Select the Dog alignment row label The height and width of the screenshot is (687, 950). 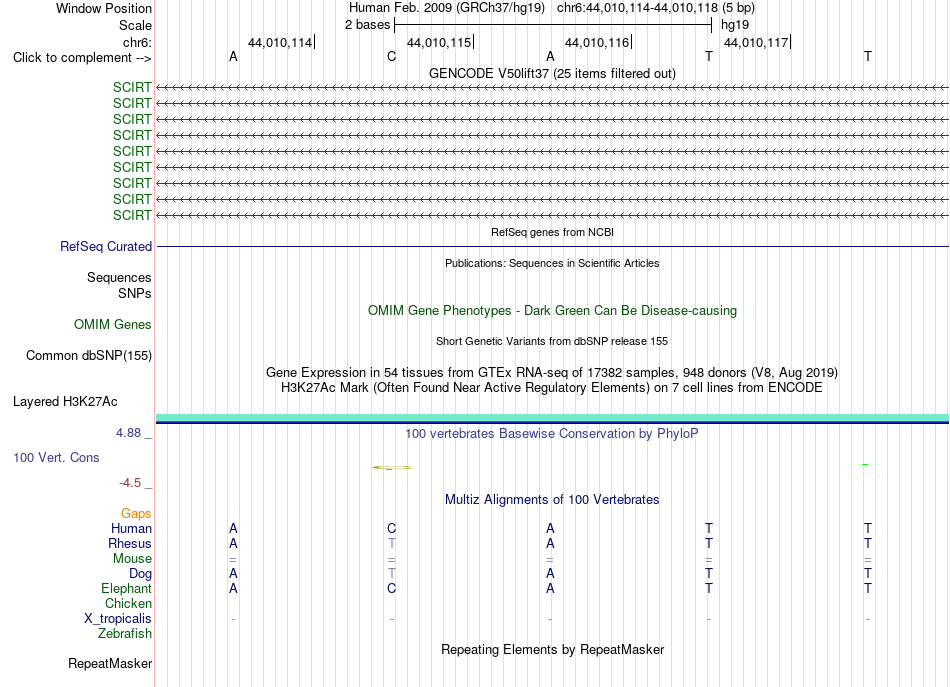tap(140, 574)
